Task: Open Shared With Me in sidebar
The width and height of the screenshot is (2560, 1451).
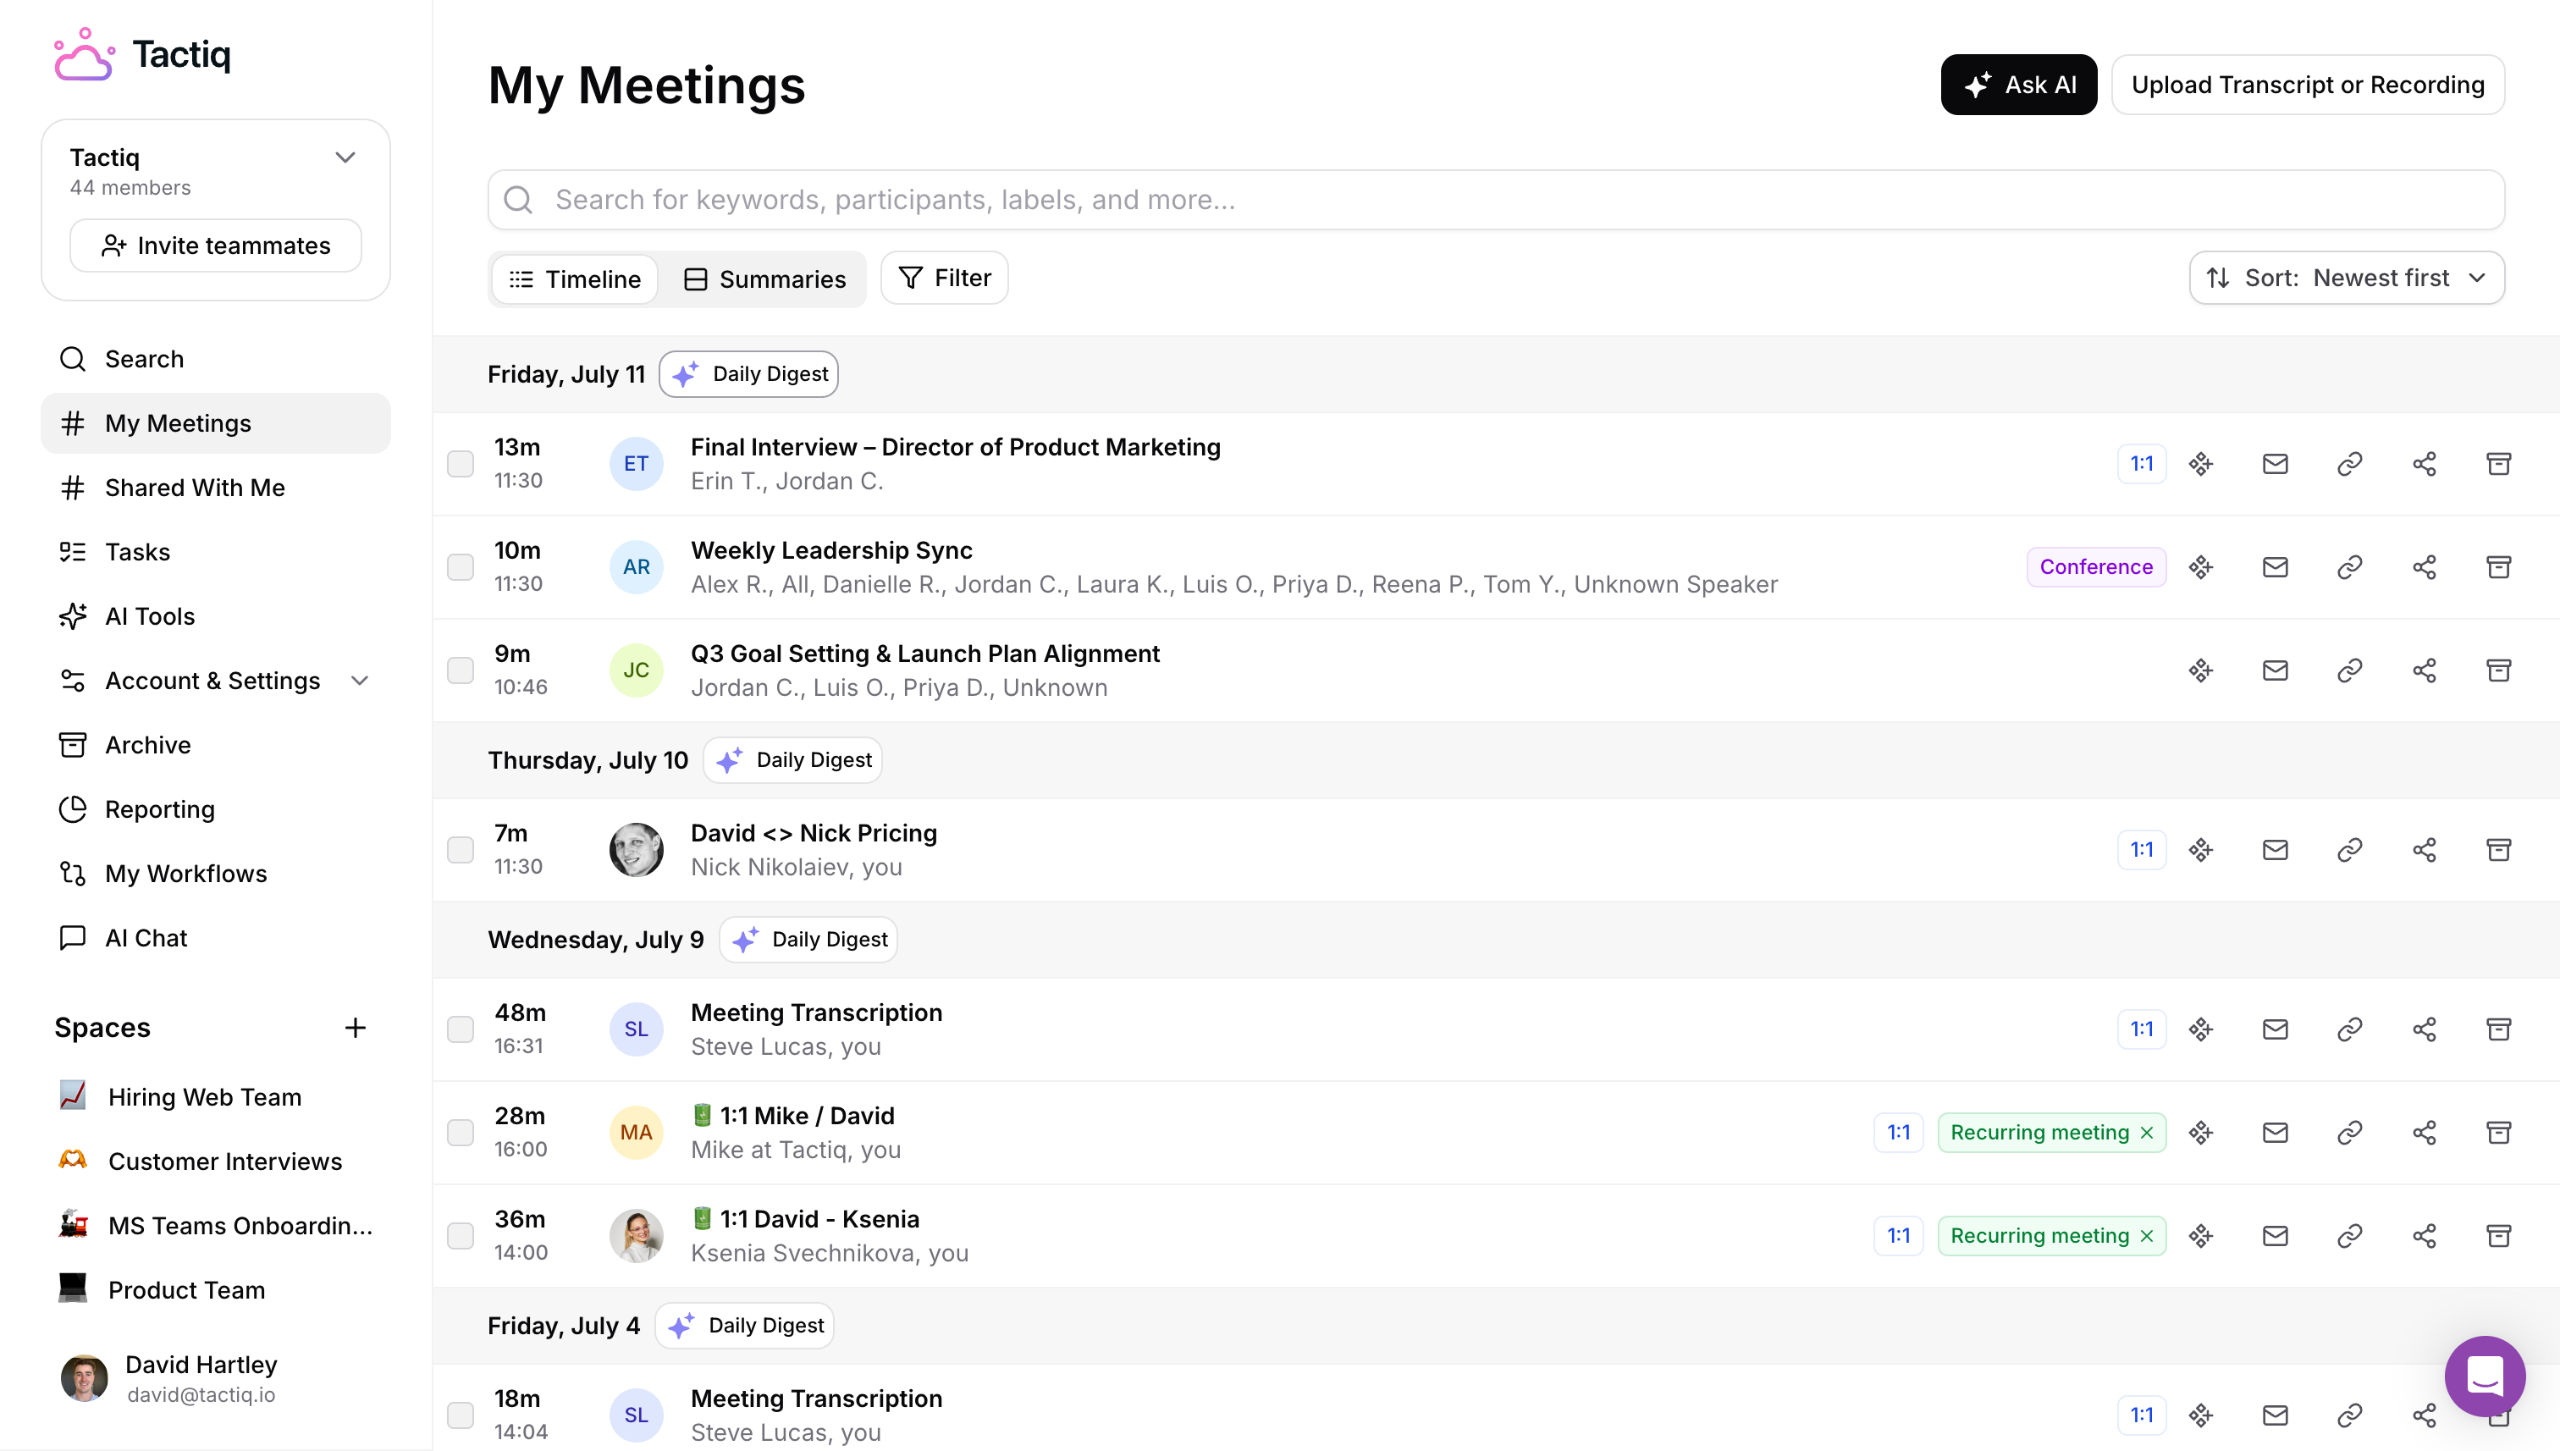Action: (x=195, y=488)
